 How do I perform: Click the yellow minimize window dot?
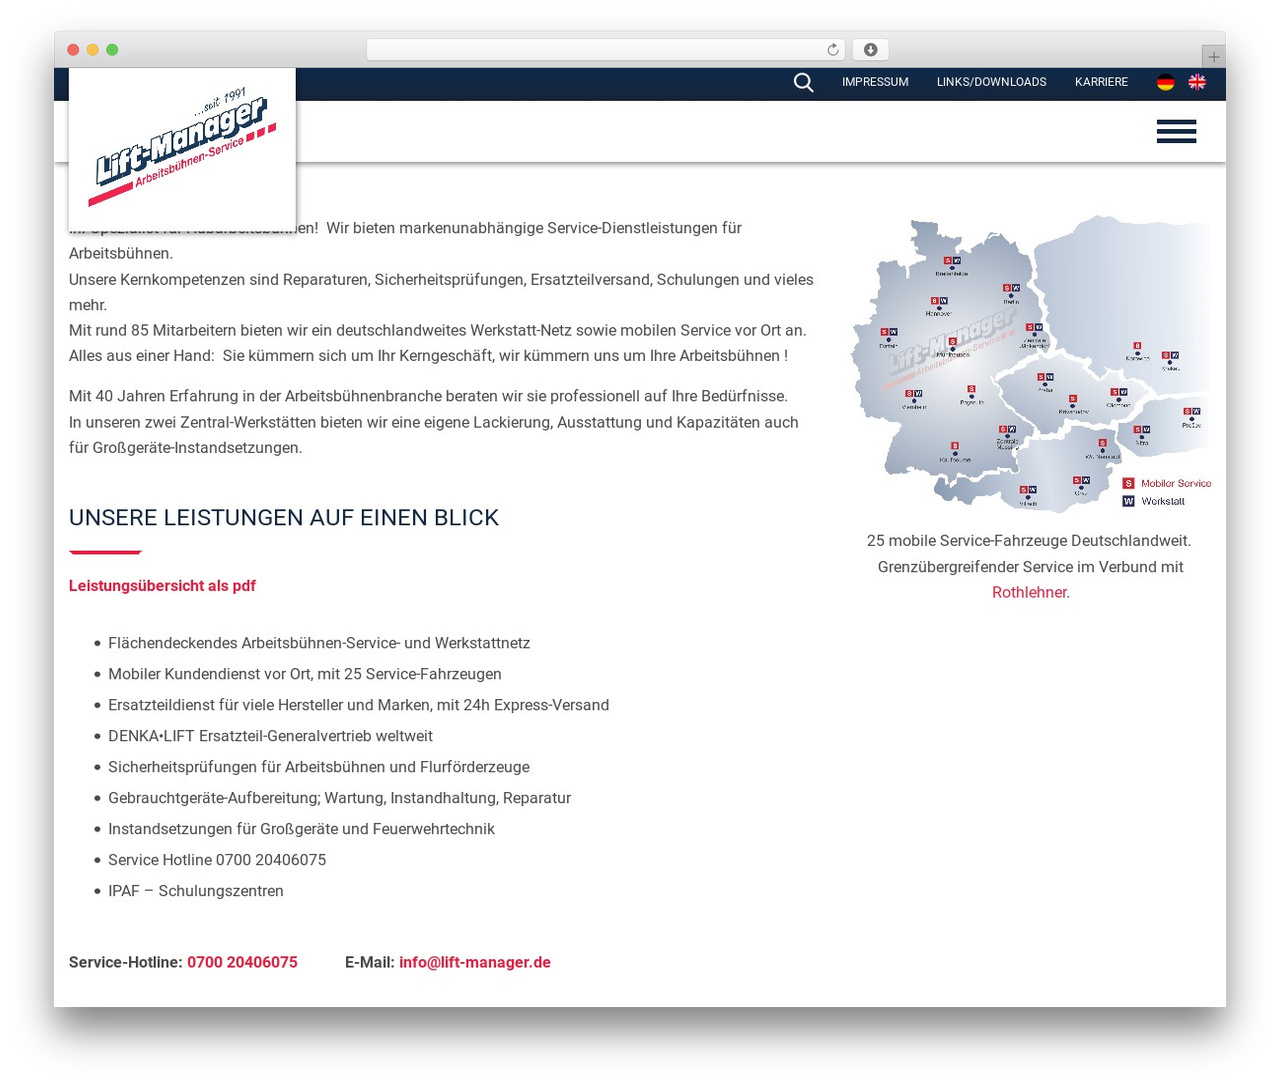pyautogui.click(x=93, y=50)
